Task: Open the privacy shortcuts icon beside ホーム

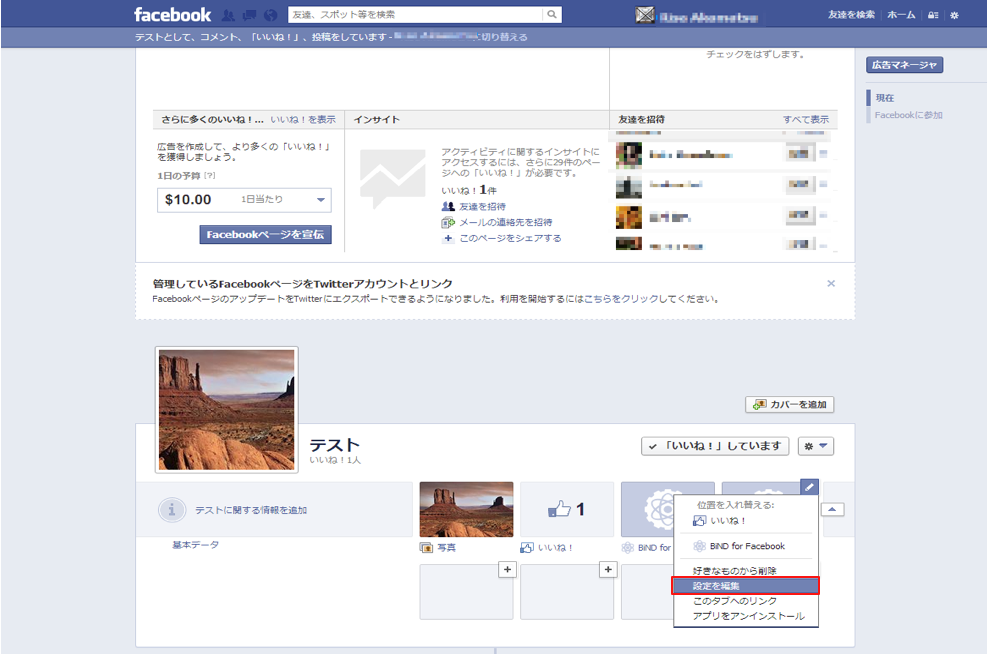Action: point(933,15)
